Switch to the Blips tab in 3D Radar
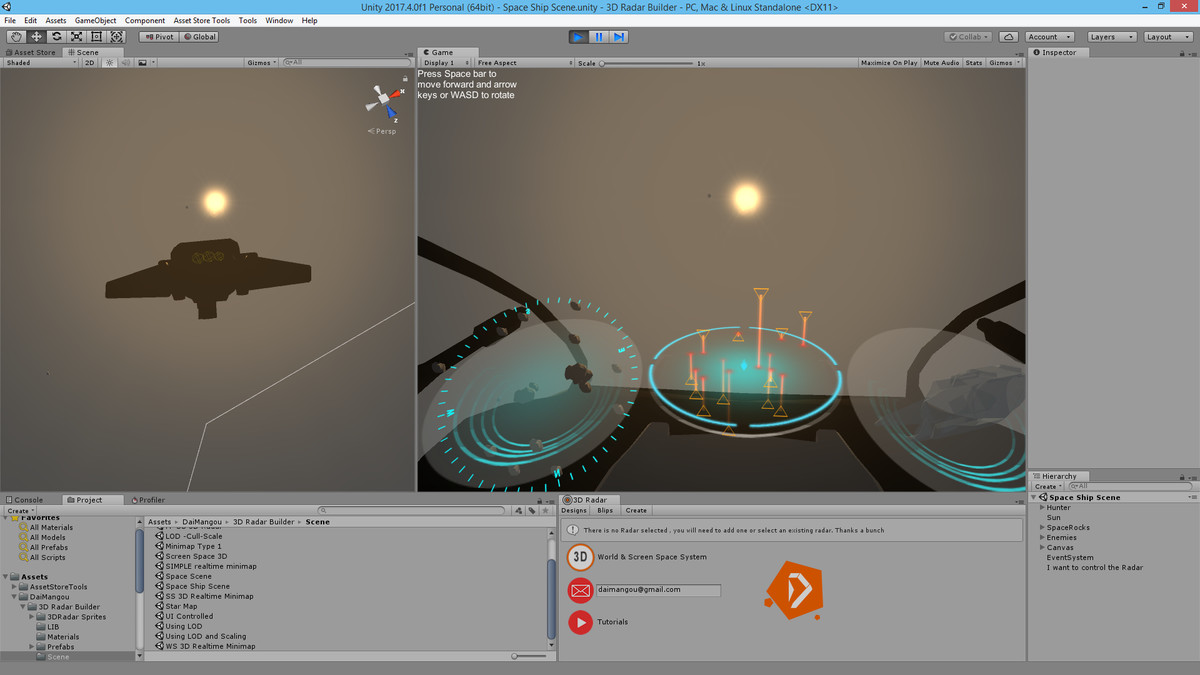Image resolution: width=1200 pixels, height=675 pixels. (x=605, y=510)
